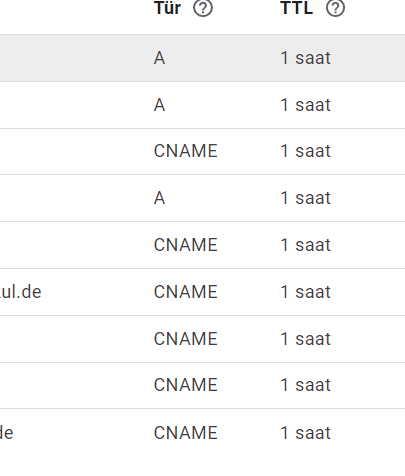
Task: Sort by the TTL column header
Action: click(x=297, y=8)
